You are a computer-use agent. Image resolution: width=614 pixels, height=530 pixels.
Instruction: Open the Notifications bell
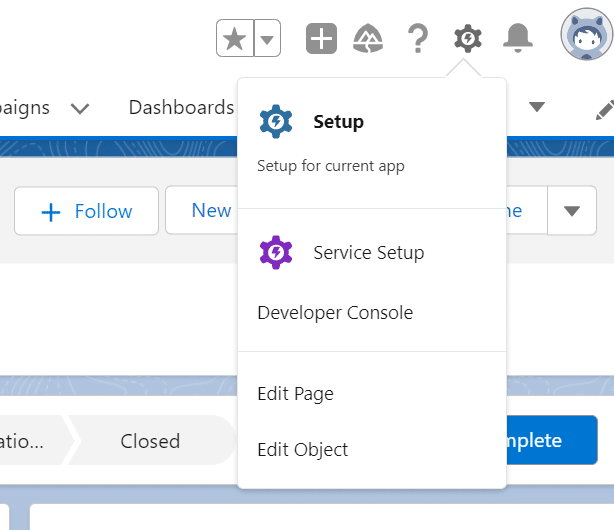click(x=517, y=39)
